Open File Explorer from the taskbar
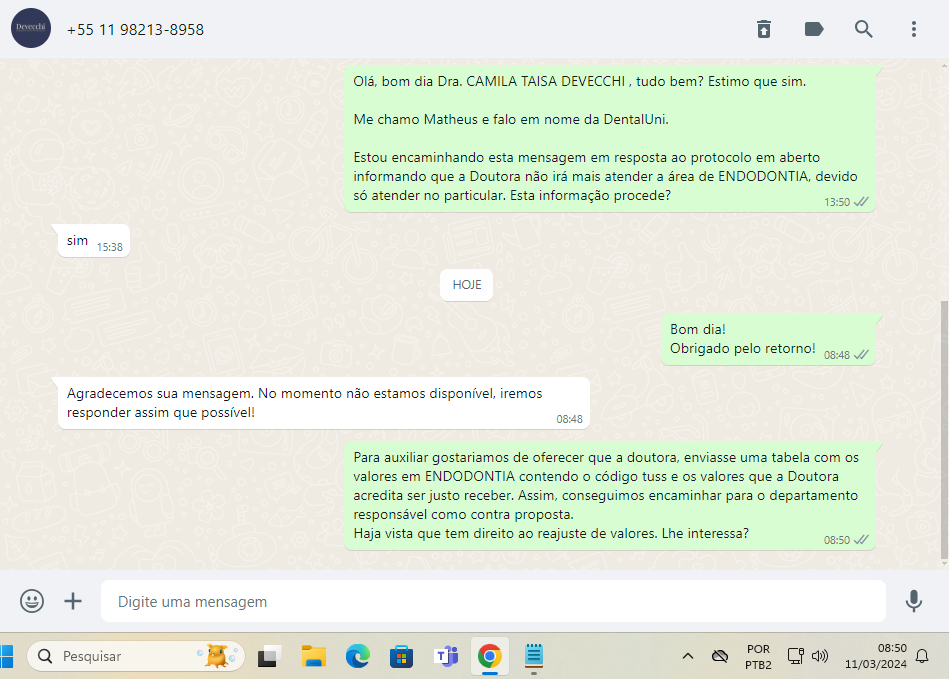This screenshot has height=679, width=949. click(314, 656)
